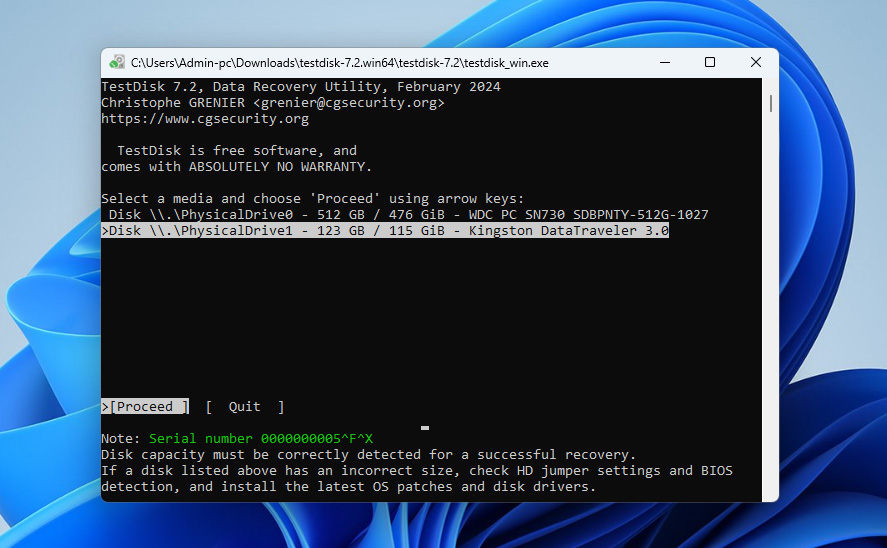Click the file path text in the title bar
Screen dimensions: 887x548
339,63
